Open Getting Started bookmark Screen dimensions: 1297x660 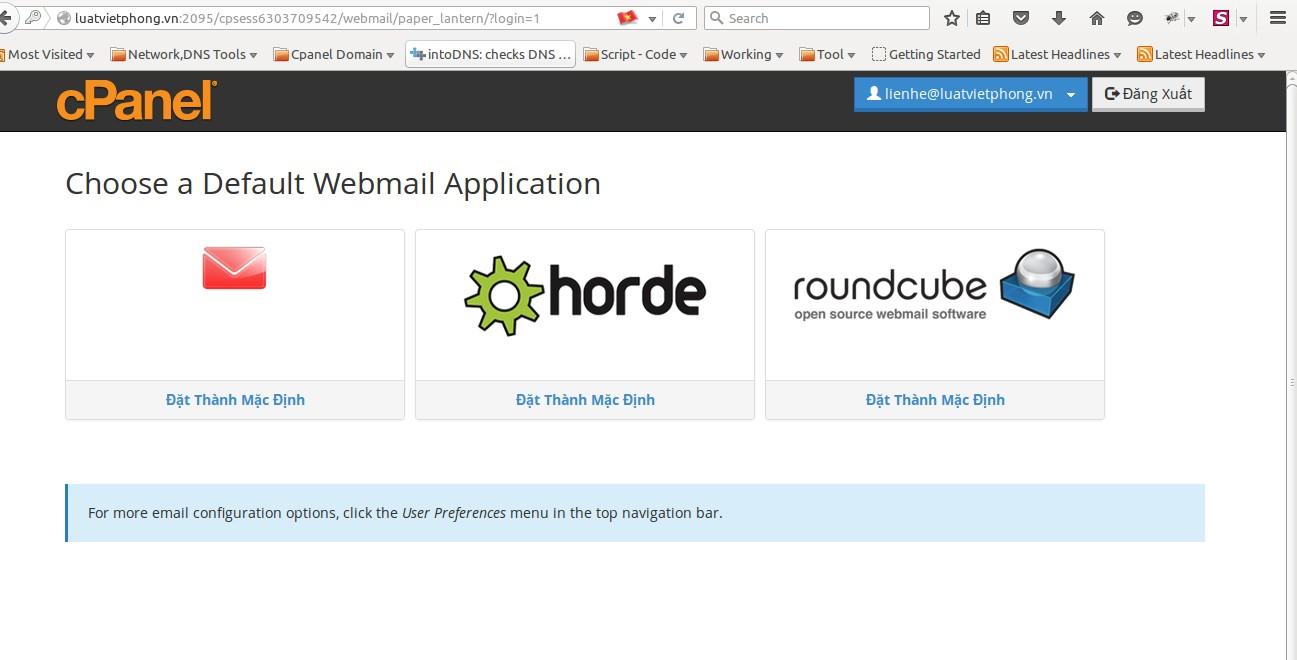[x=926, y=54]
